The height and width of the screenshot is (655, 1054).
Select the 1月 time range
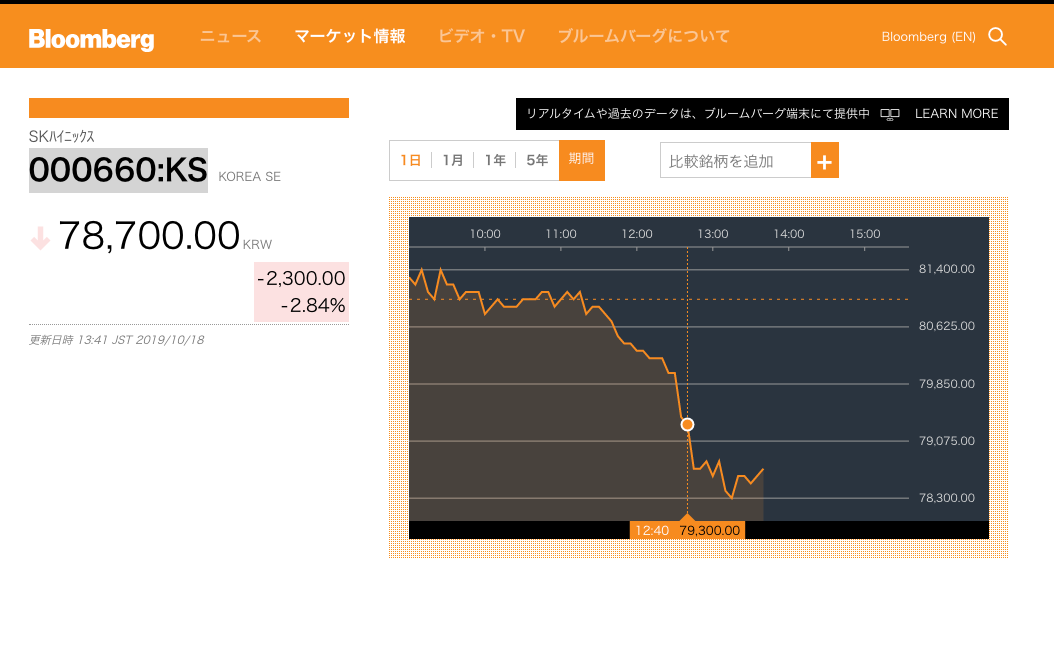click(453, 160)
